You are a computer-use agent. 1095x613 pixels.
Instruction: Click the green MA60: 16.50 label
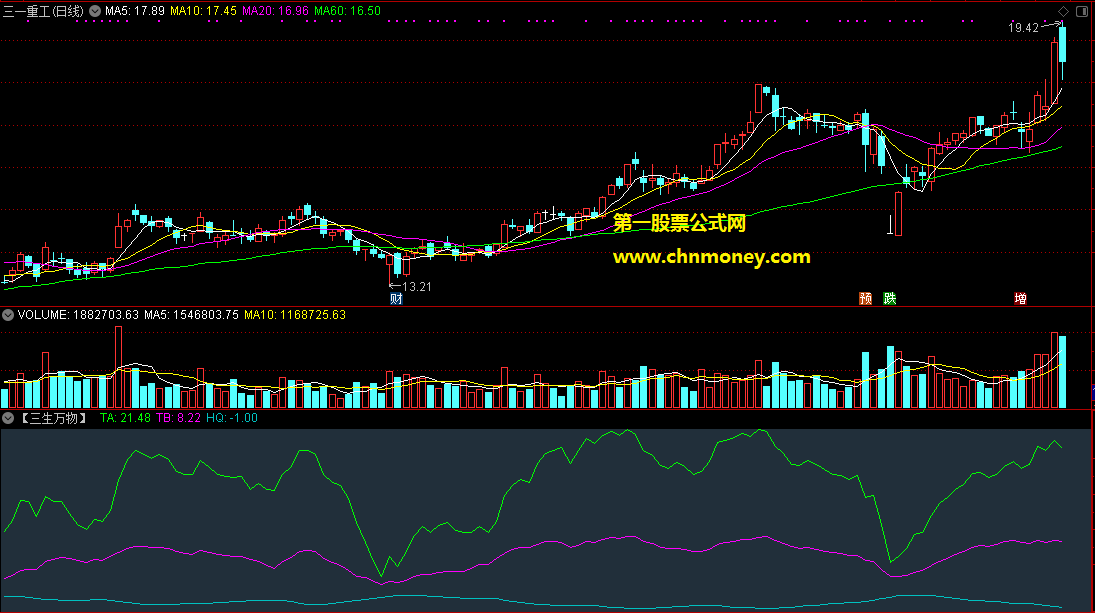click(347, 11)
